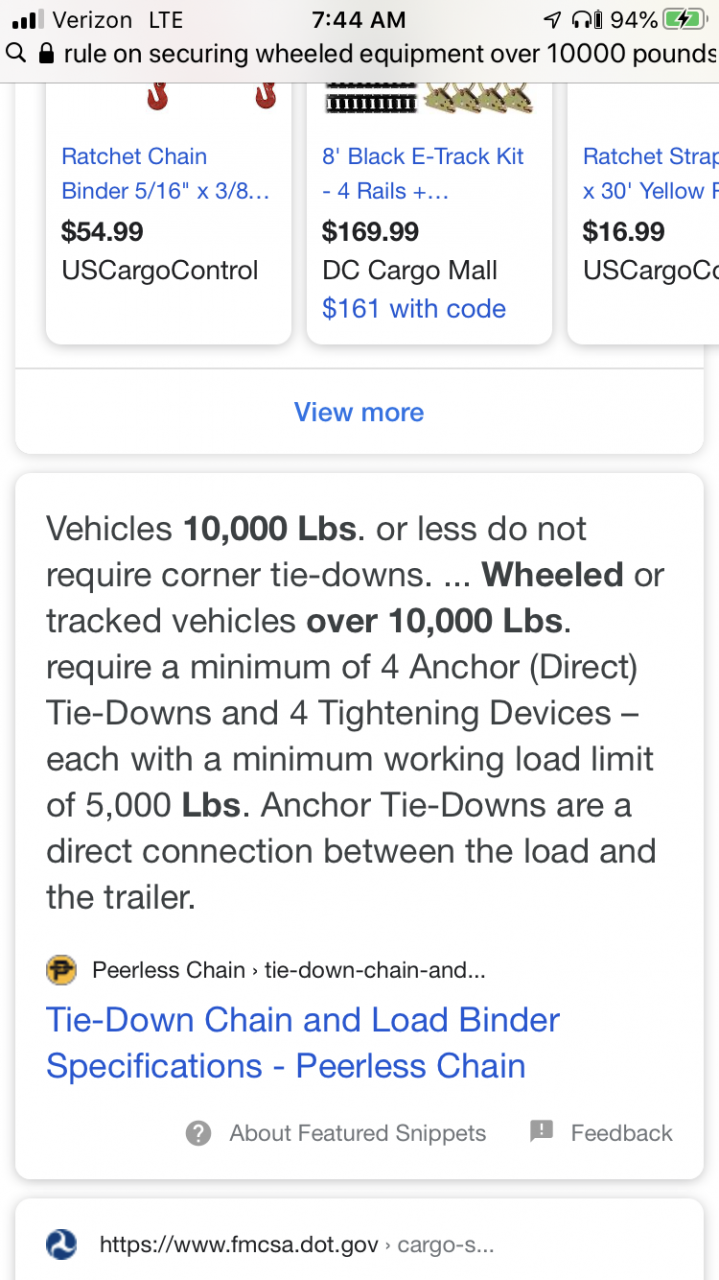This screenshot has width=719, height=1280.
Task: Click the question mark About Snippets icon
Action: (x=199, y=1133)
